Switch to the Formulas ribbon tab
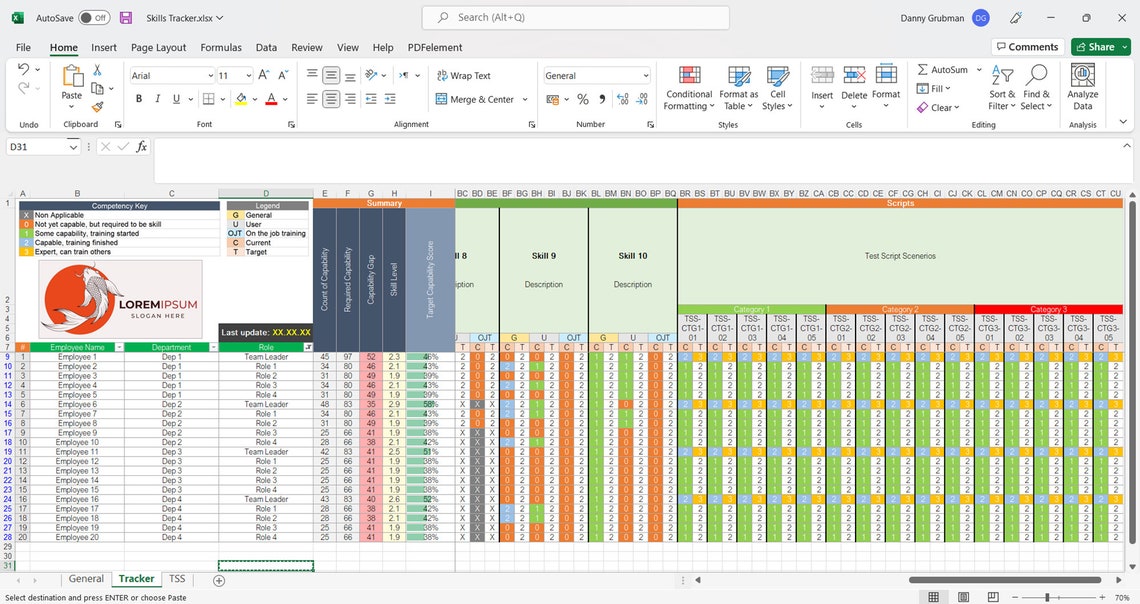The image size is (1140, 604). [220, 47]
